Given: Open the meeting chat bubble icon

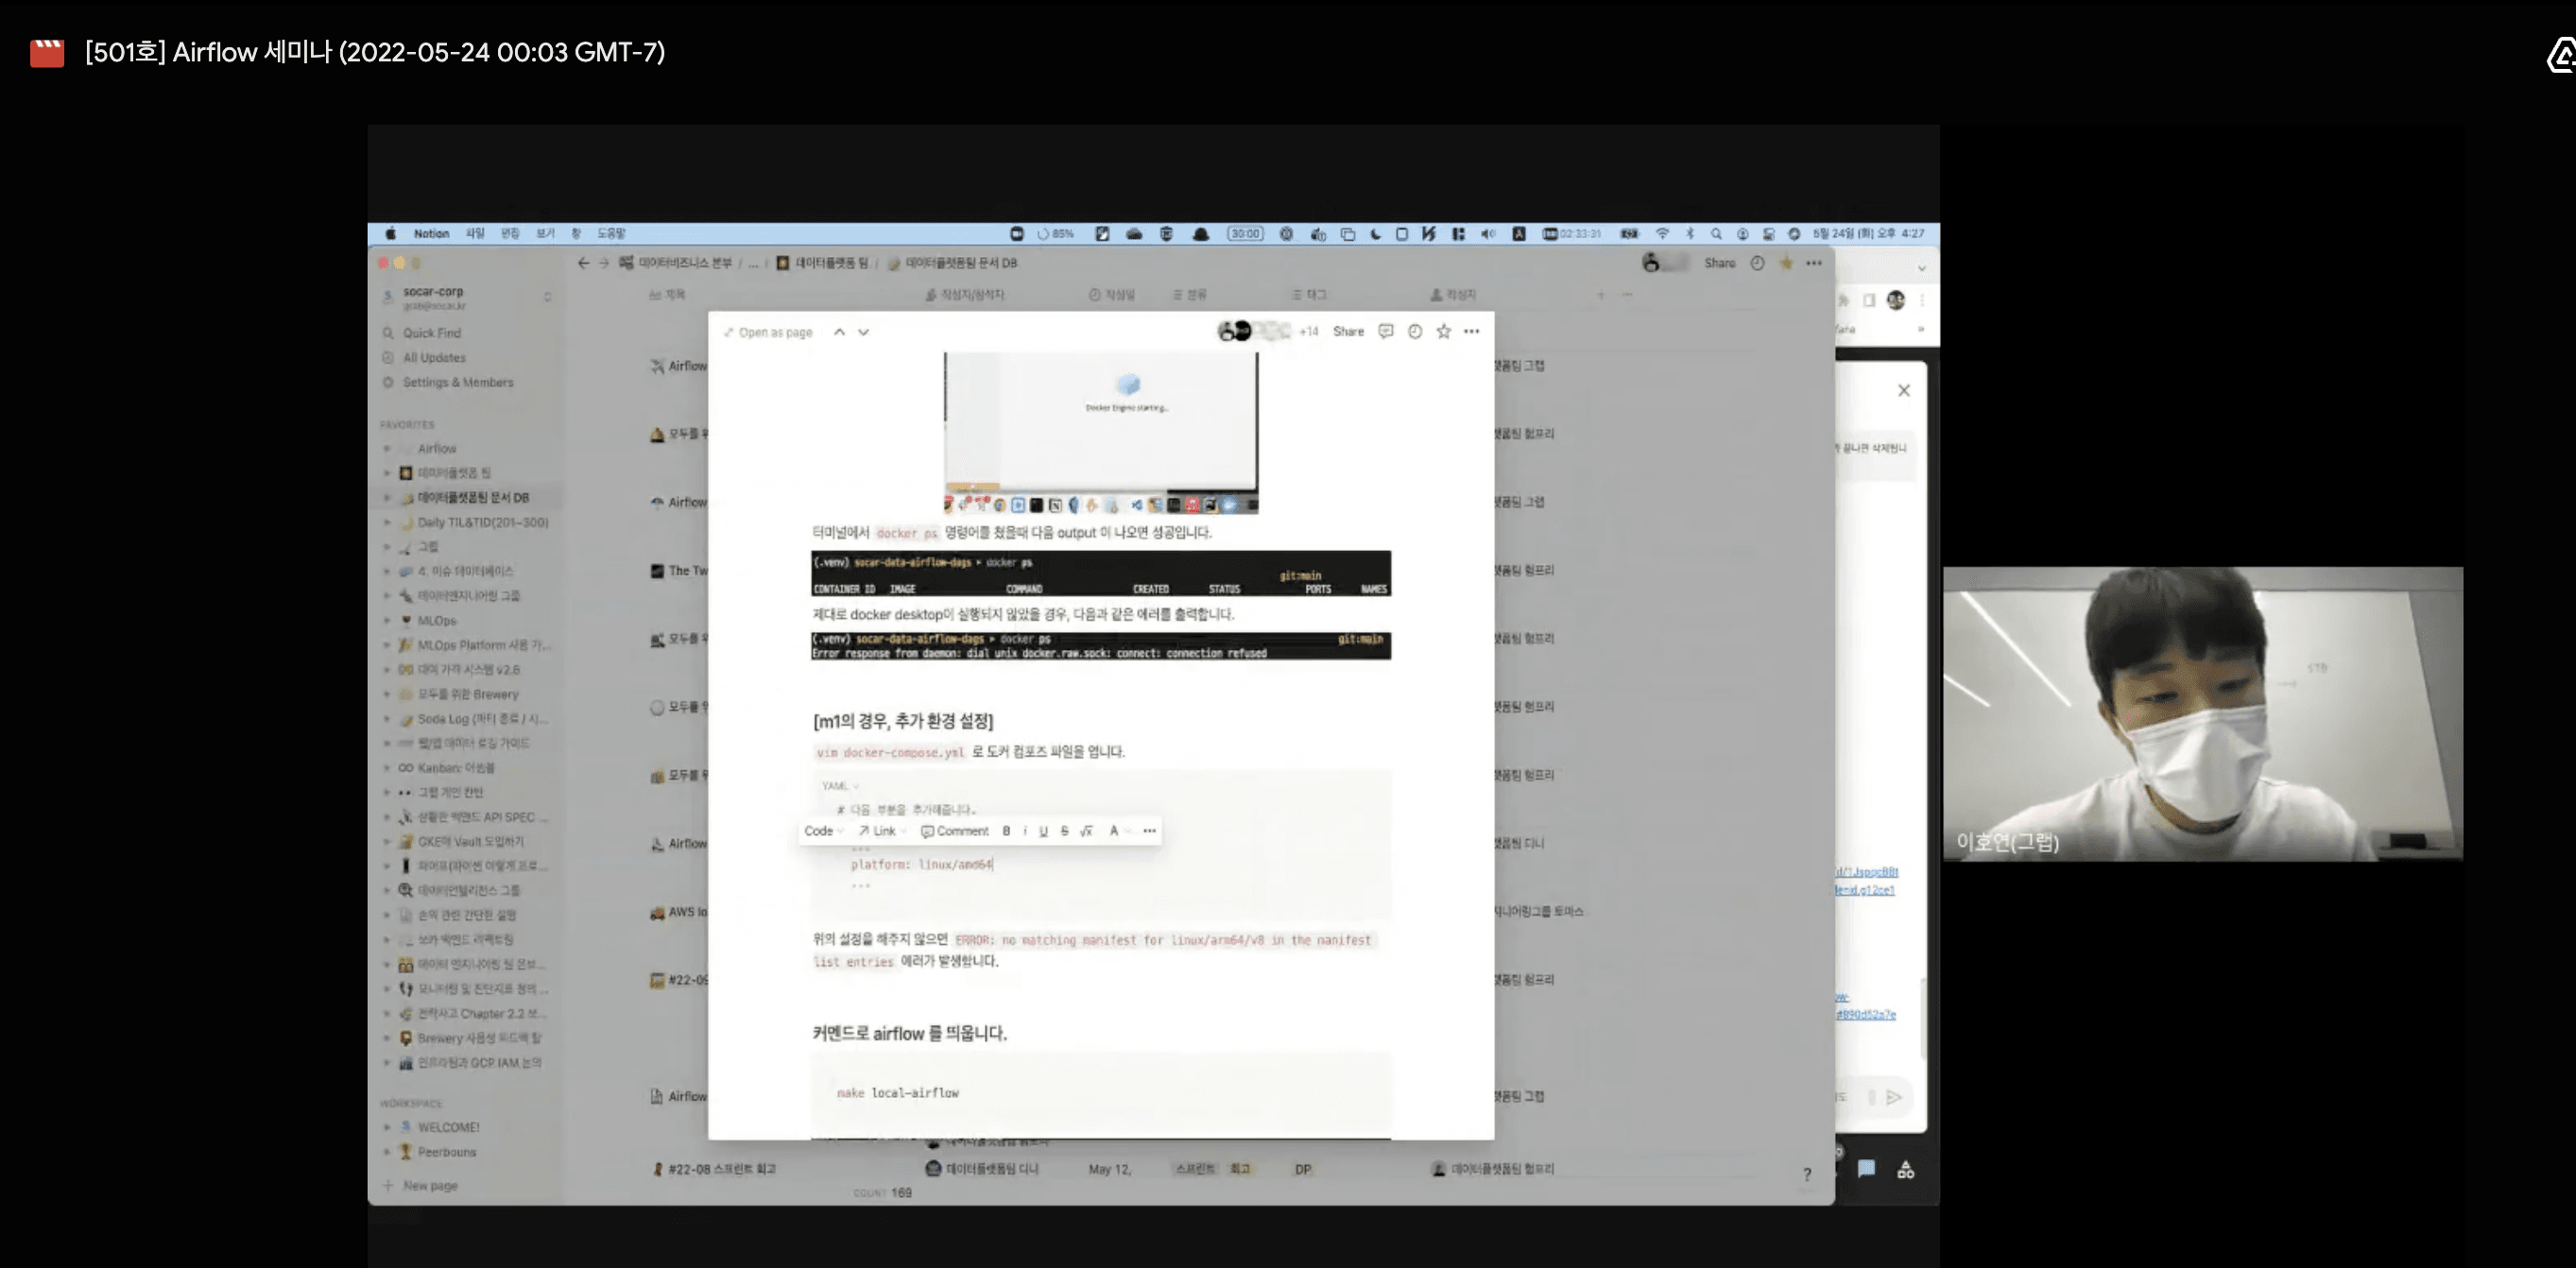Looking at the screenshot, I should [x=1866, y=1169].
